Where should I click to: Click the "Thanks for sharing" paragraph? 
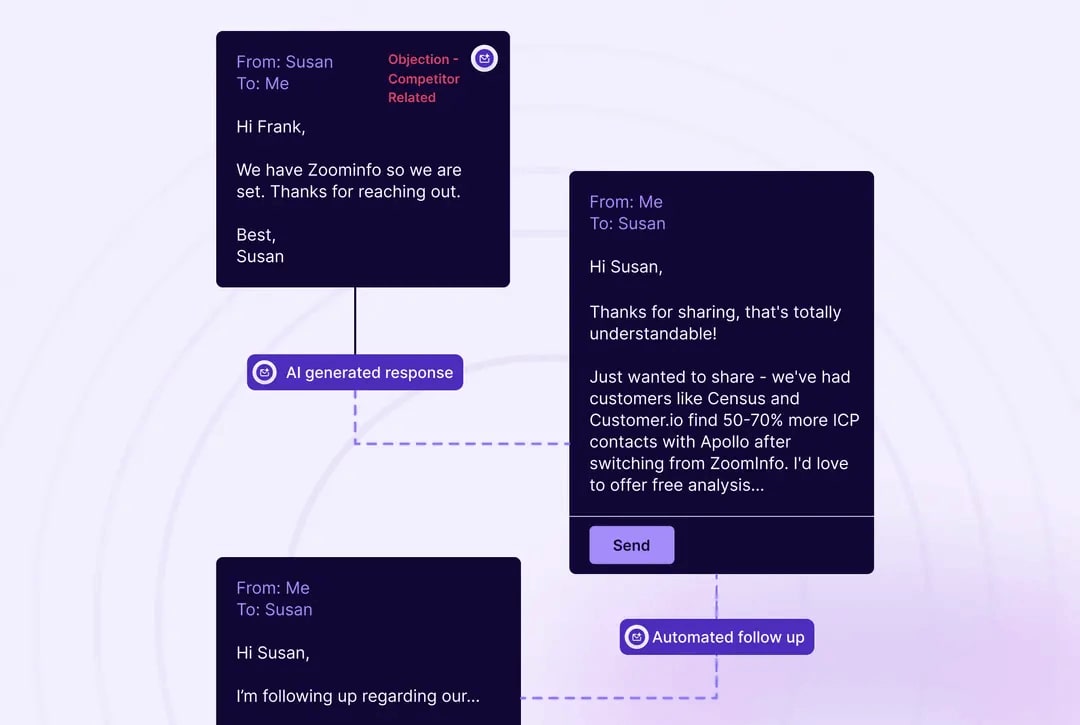tap(714, 323)
